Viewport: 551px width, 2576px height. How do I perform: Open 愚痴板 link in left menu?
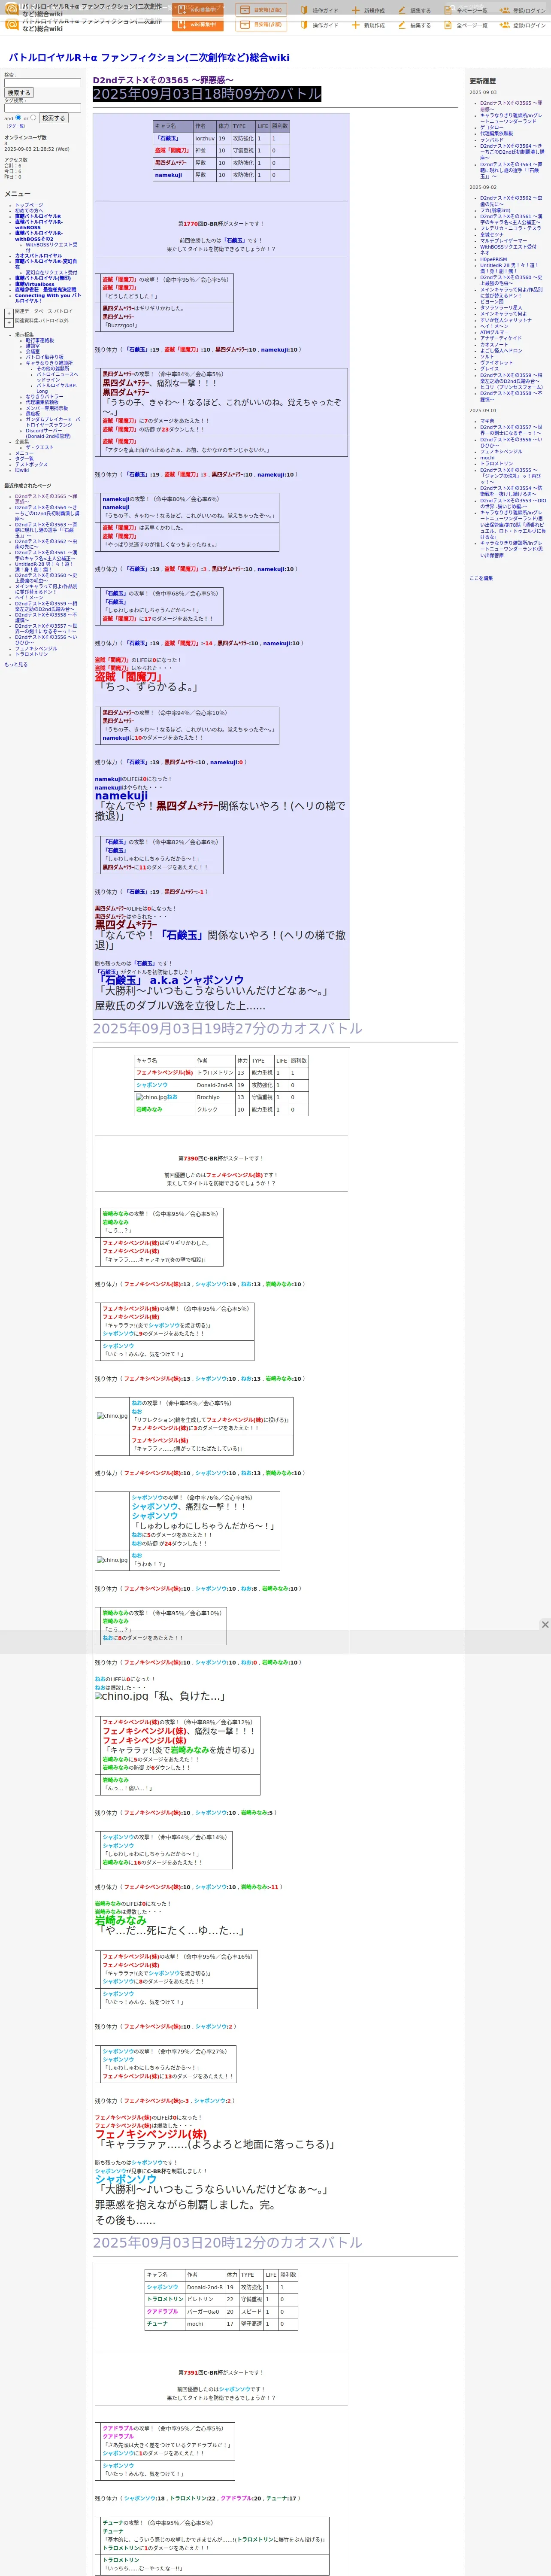point(33,413)
